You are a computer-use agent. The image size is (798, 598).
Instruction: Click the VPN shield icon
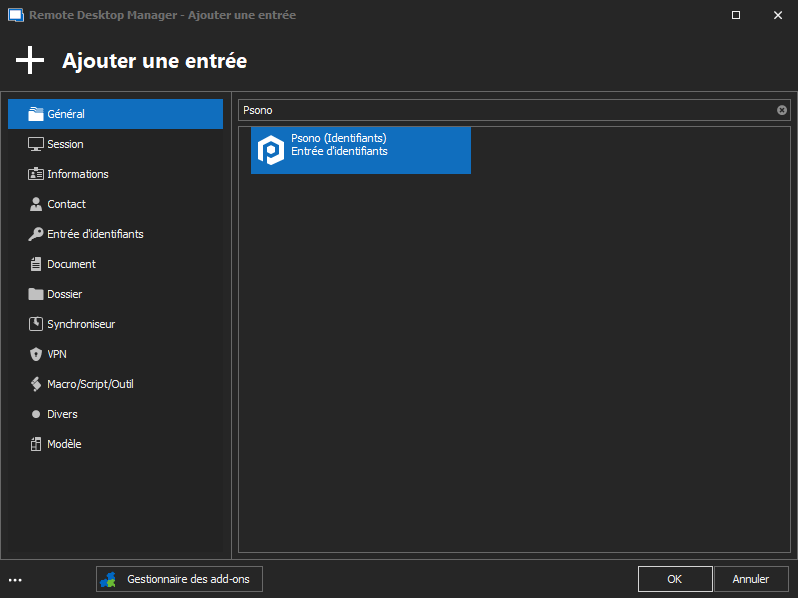click(36, 354)
